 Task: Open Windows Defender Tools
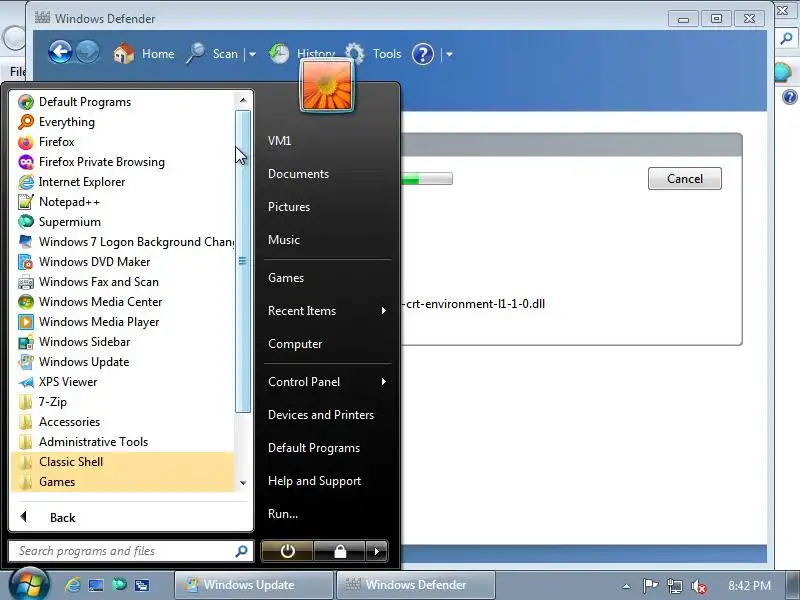(x=373, y=54)
